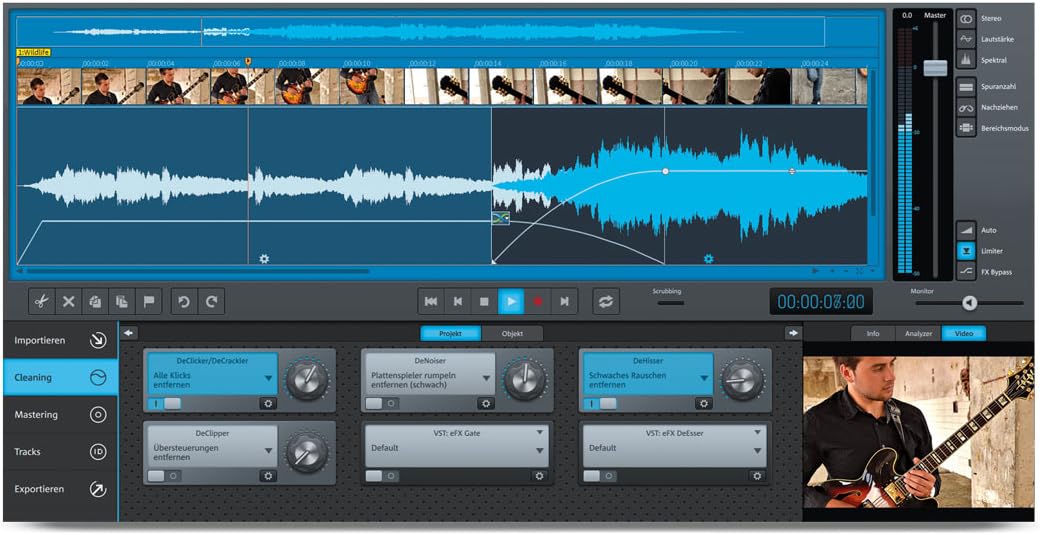This screenshot has height=535, width=1040.
Task: Open the Tracks section
Action: coord(60,451)
